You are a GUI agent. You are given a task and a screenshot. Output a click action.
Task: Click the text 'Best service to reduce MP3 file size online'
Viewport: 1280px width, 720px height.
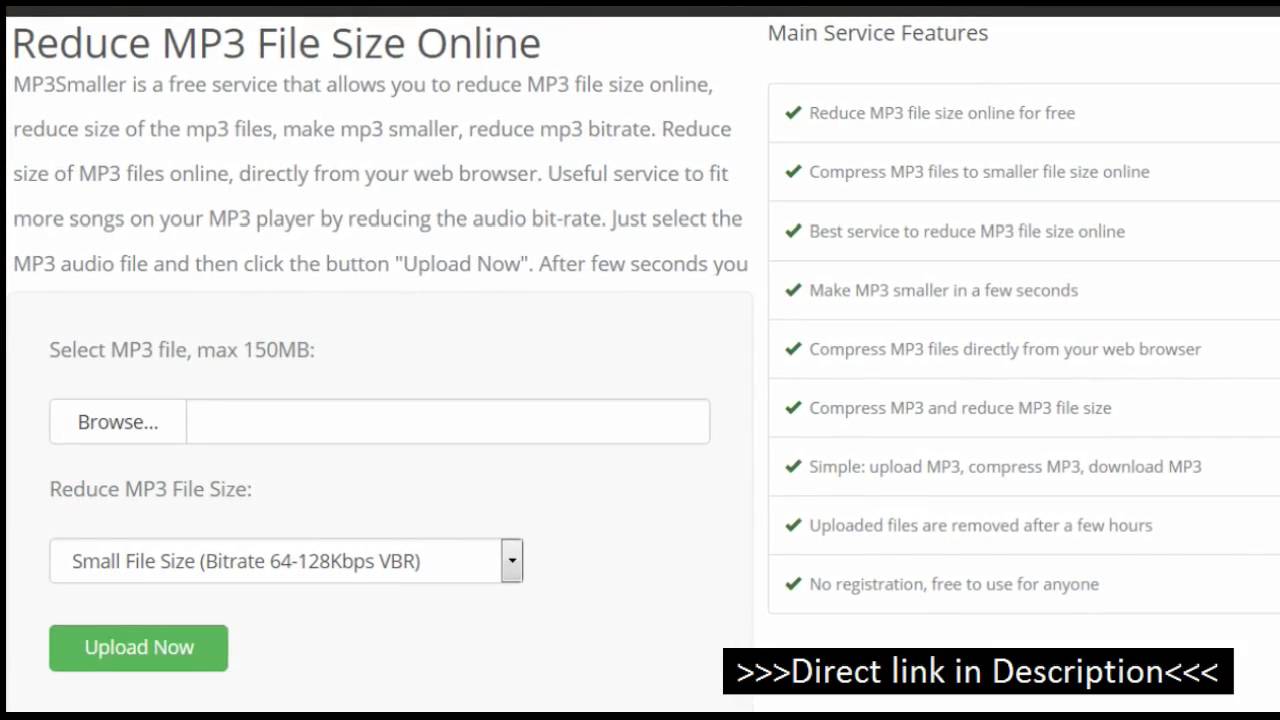pyautogui.click(x=967, y=231)
